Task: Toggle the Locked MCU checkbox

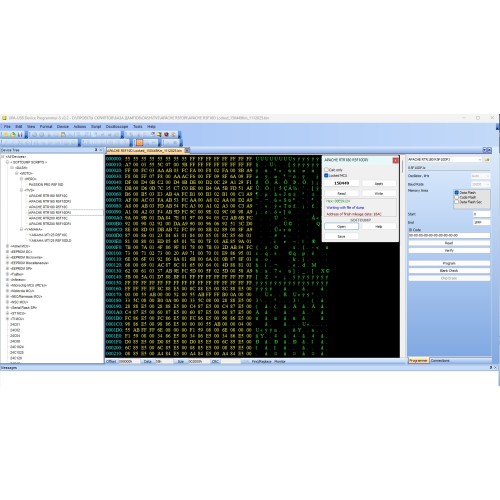Action: (x=326, y=175)
